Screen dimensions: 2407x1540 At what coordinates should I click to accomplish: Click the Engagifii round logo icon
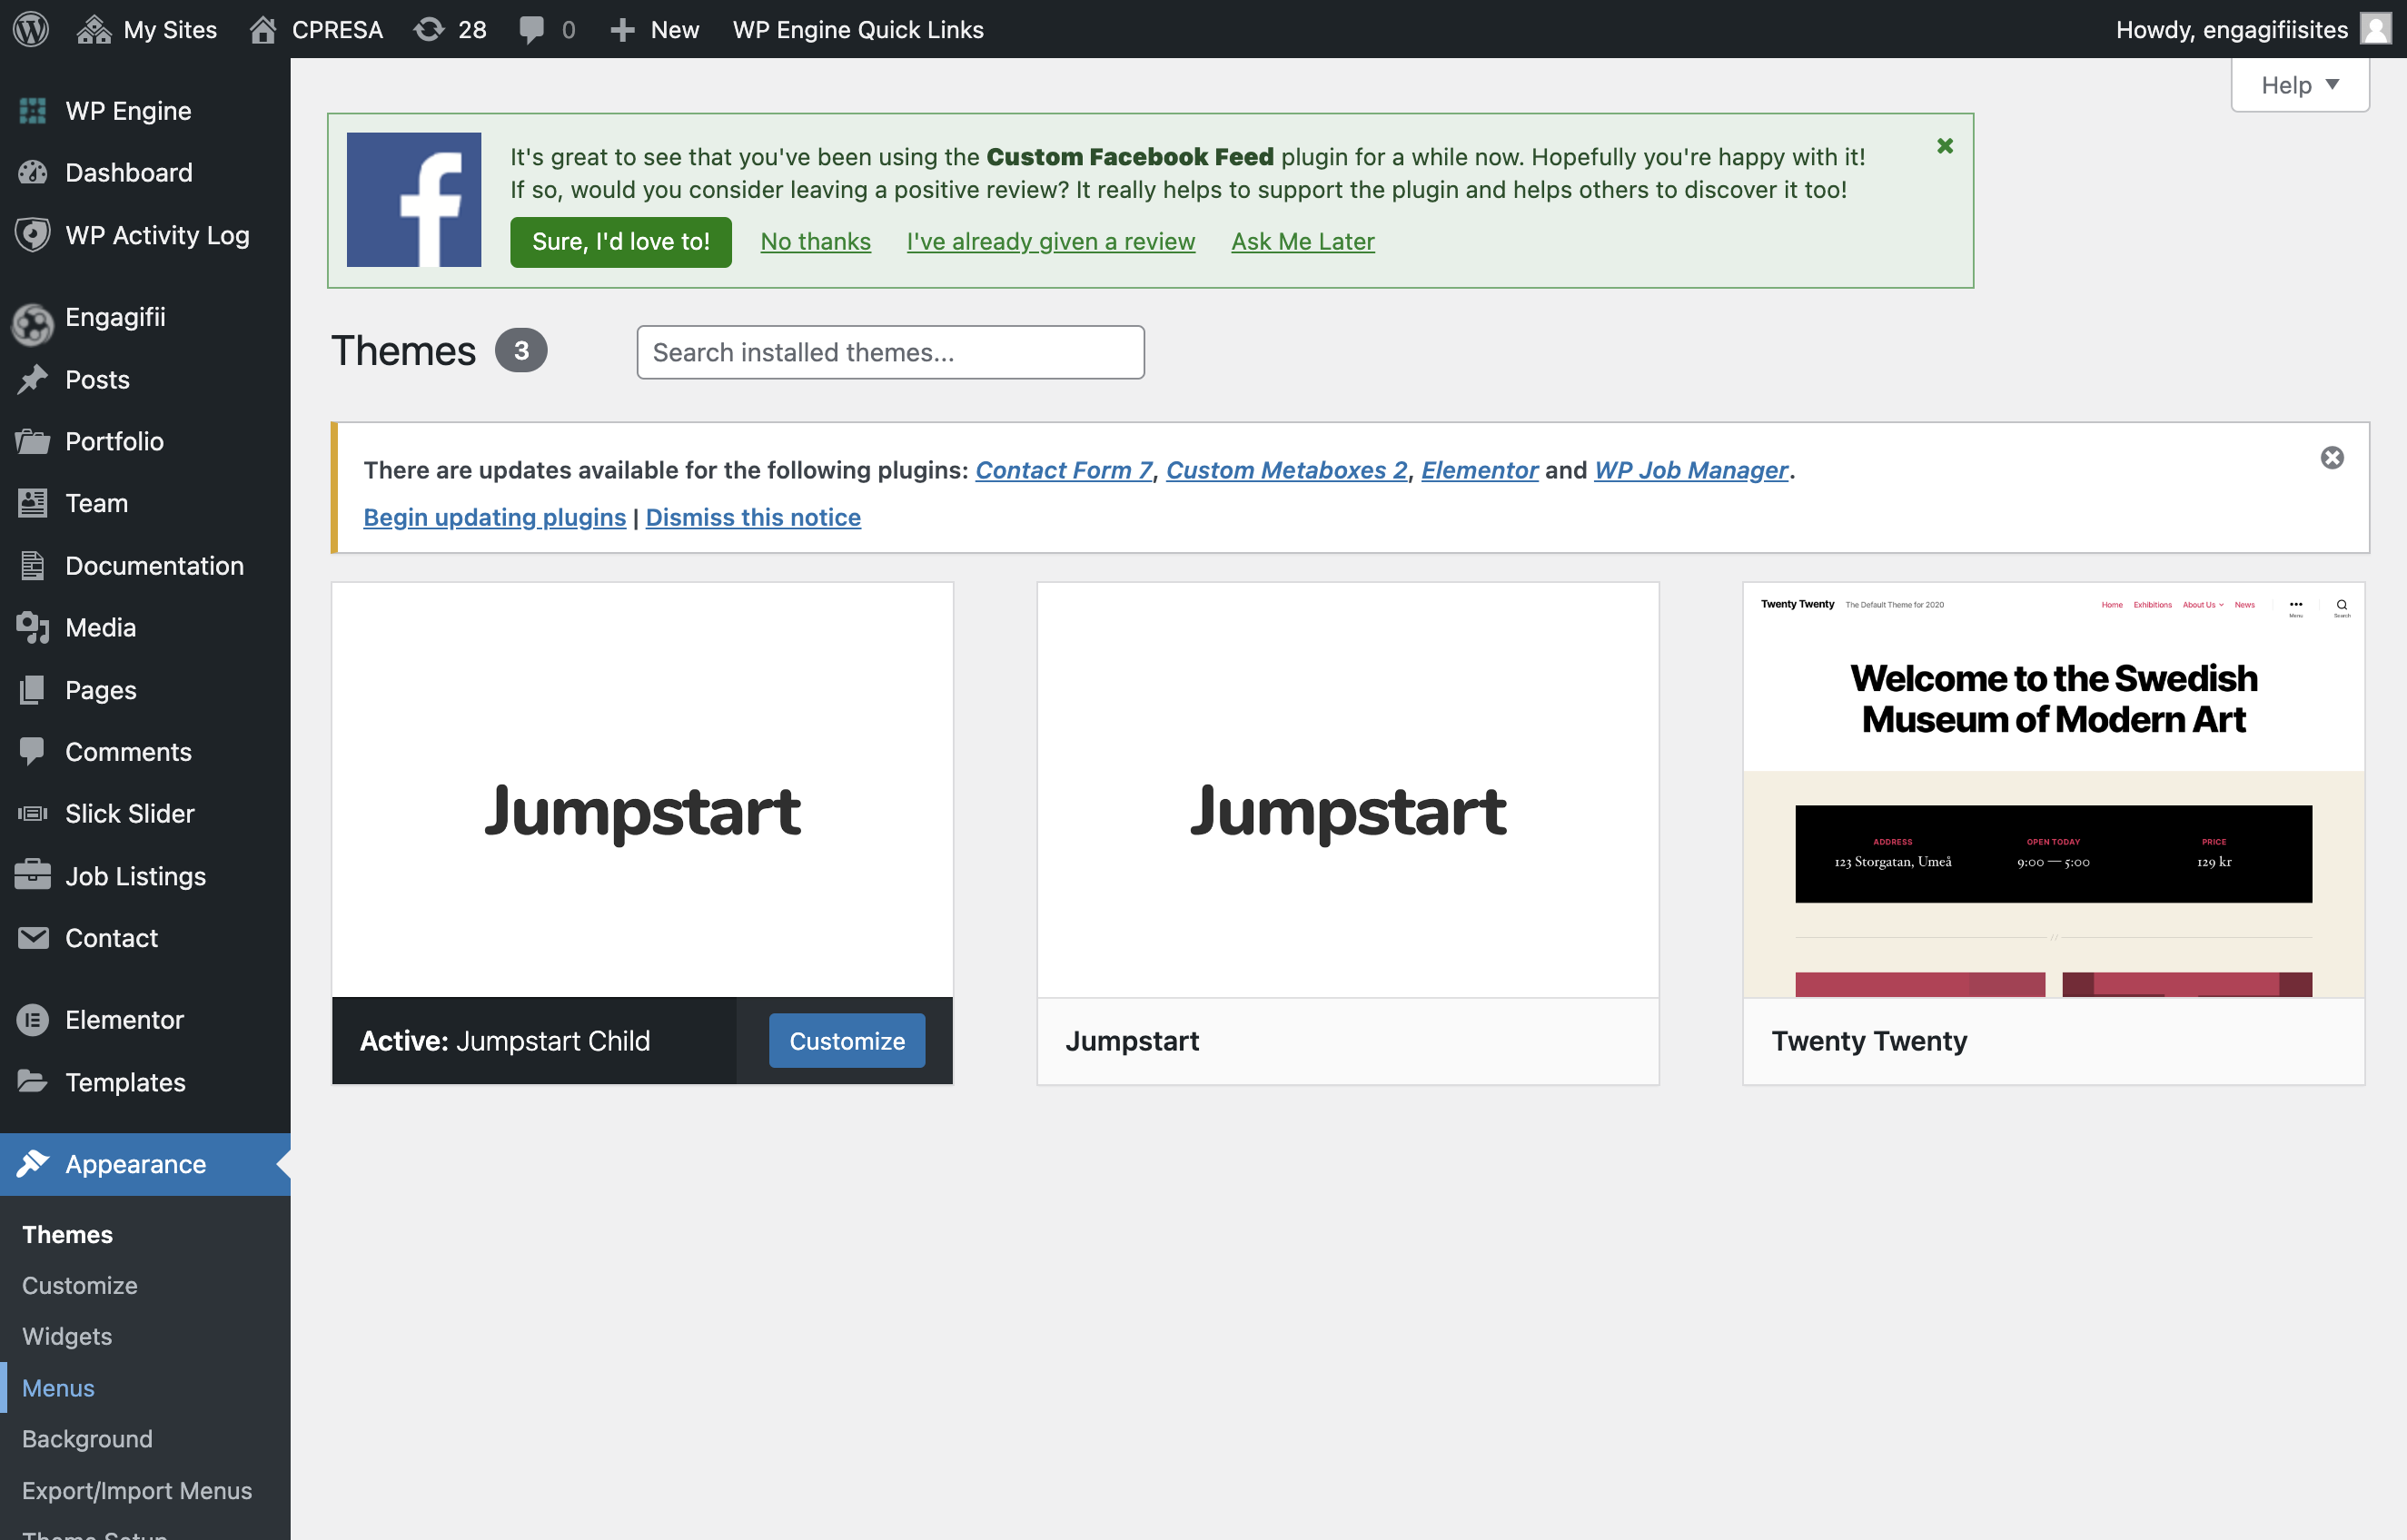click(33, 323)
